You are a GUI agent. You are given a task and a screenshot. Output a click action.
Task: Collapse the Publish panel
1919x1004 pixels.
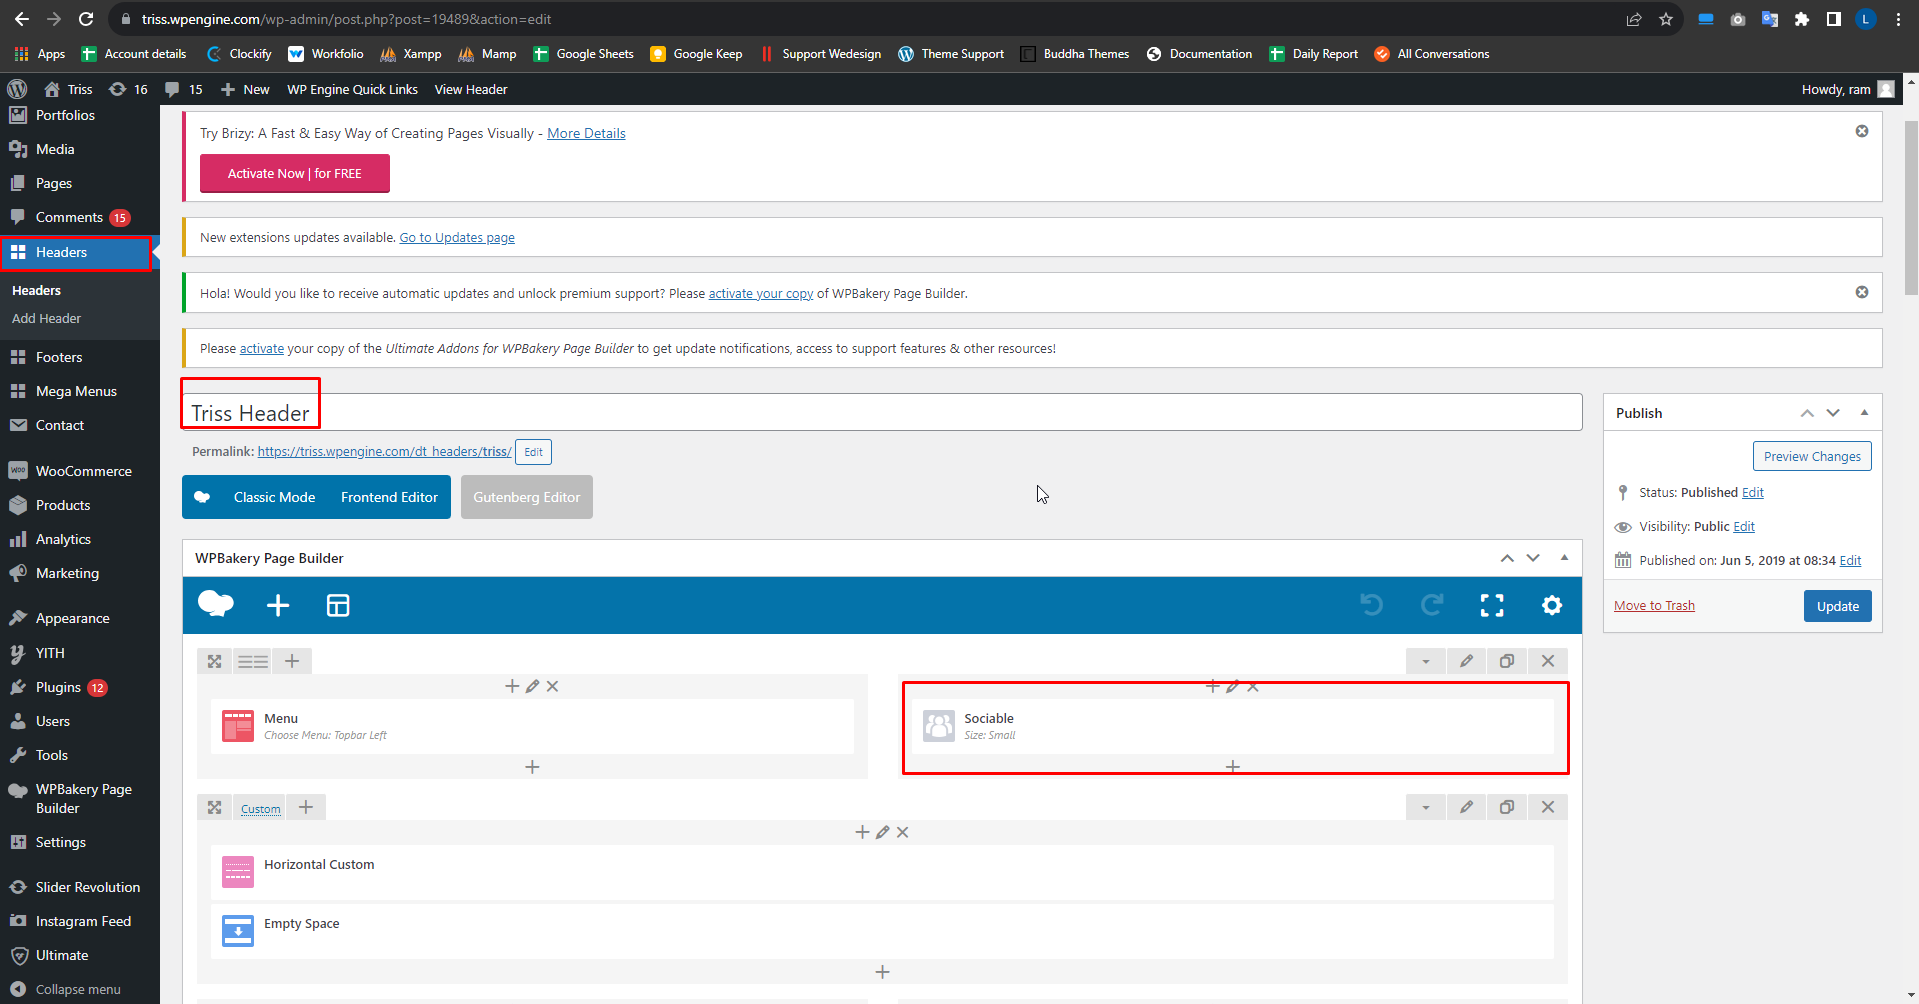[1864, 413]
